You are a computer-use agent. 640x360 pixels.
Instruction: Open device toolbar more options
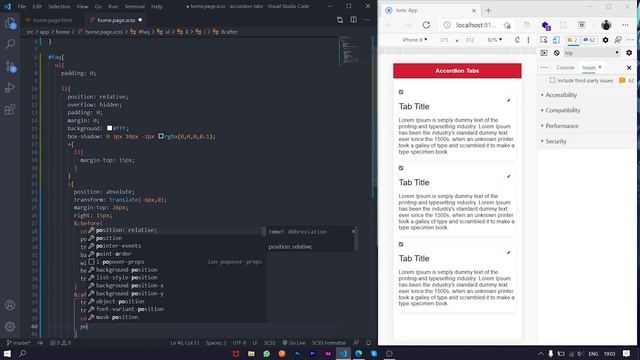pyautogui.click(x=528, y=40)
